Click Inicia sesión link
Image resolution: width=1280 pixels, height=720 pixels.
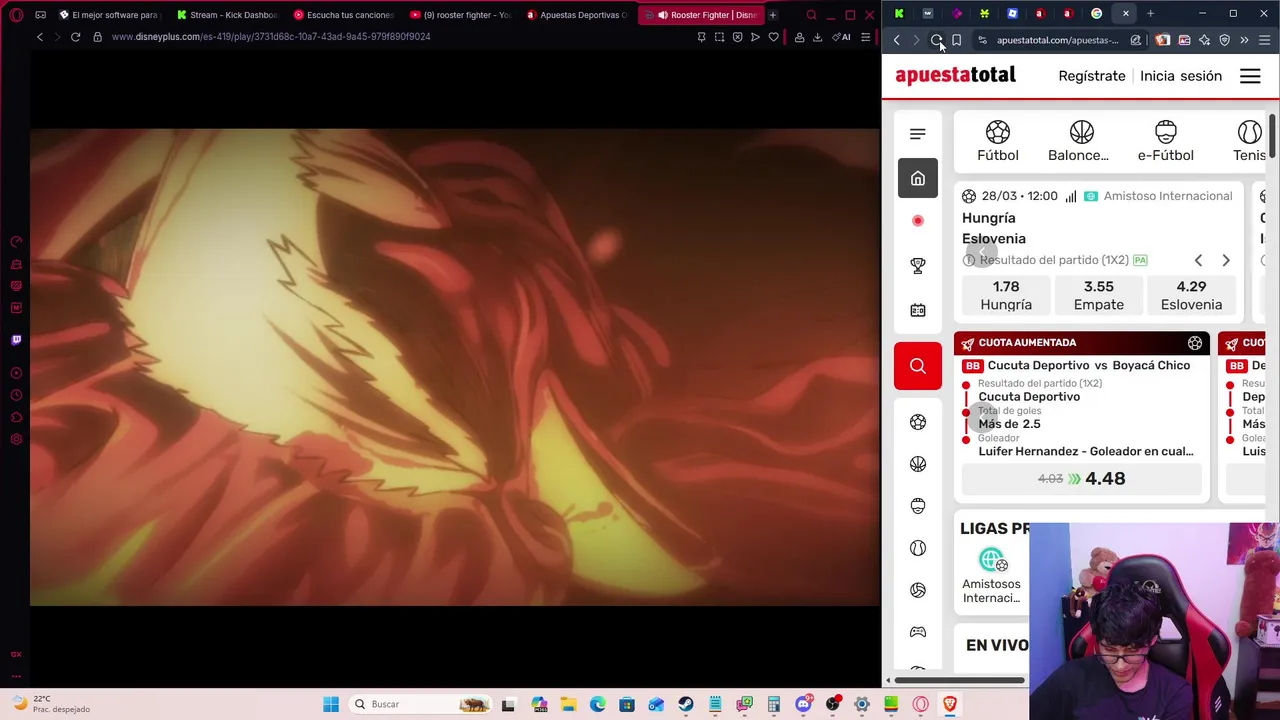pyautogui.click(x=1180, y=76)
